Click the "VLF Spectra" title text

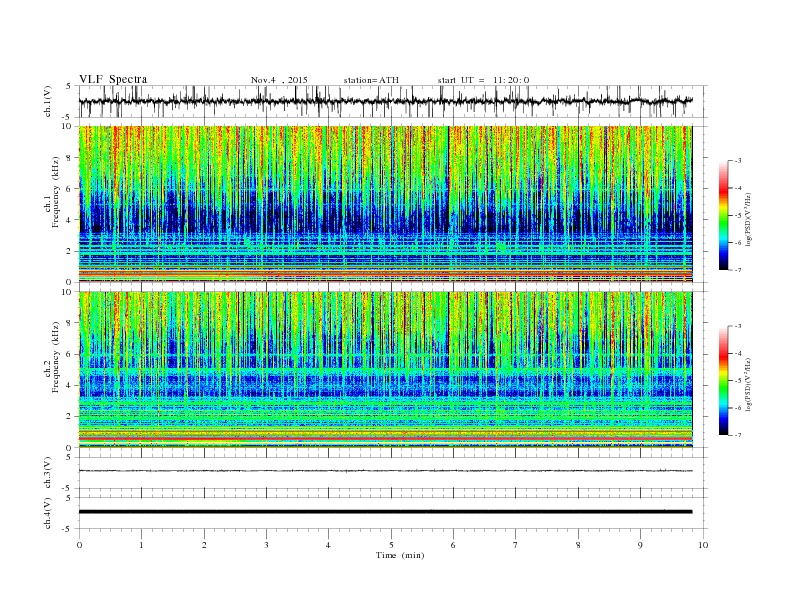click(x=113, y=79)
